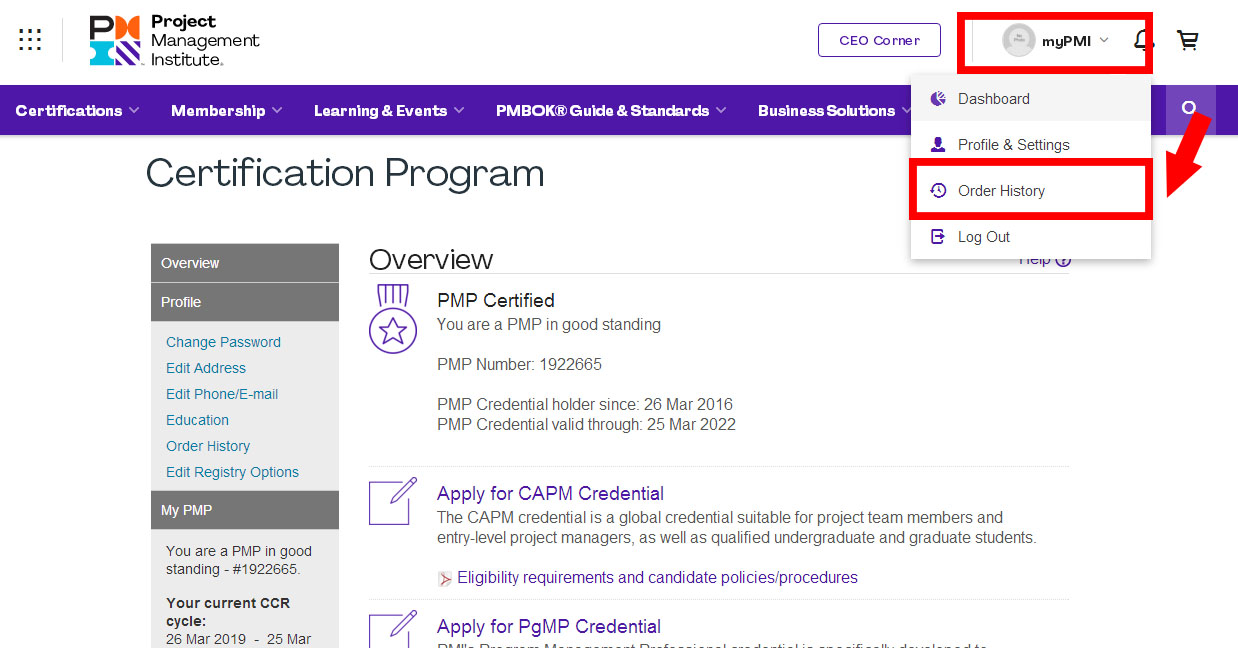Click the exit icon beside Log Out
The height and width of the screenshot is (648, 1238).
(x=938, y=237)
